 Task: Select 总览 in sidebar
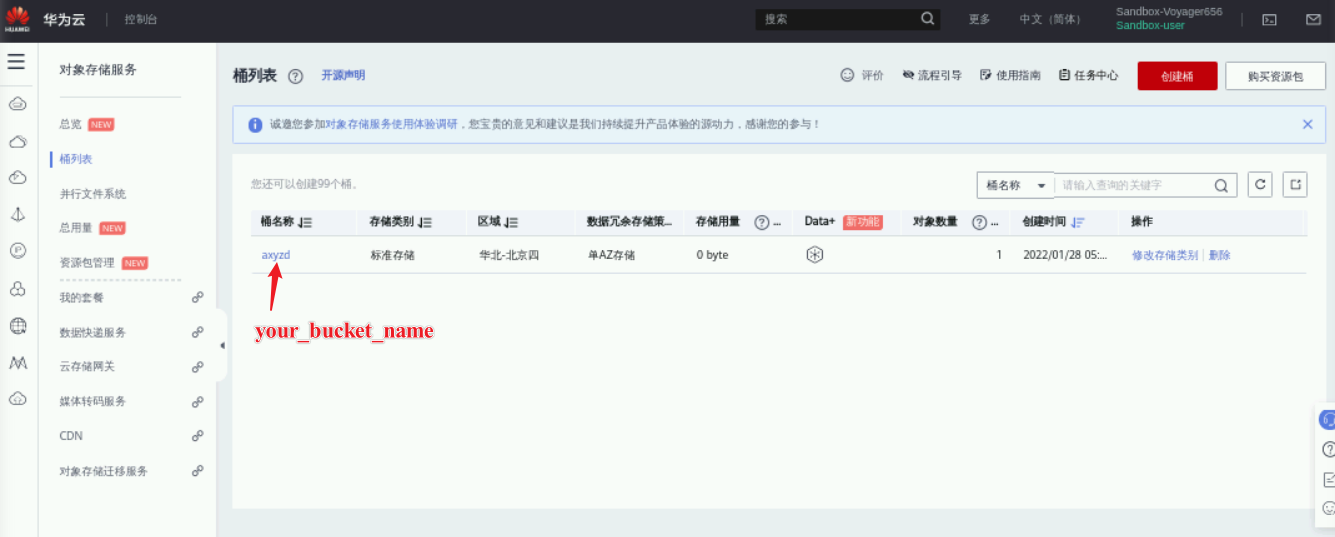pos(70,124)
